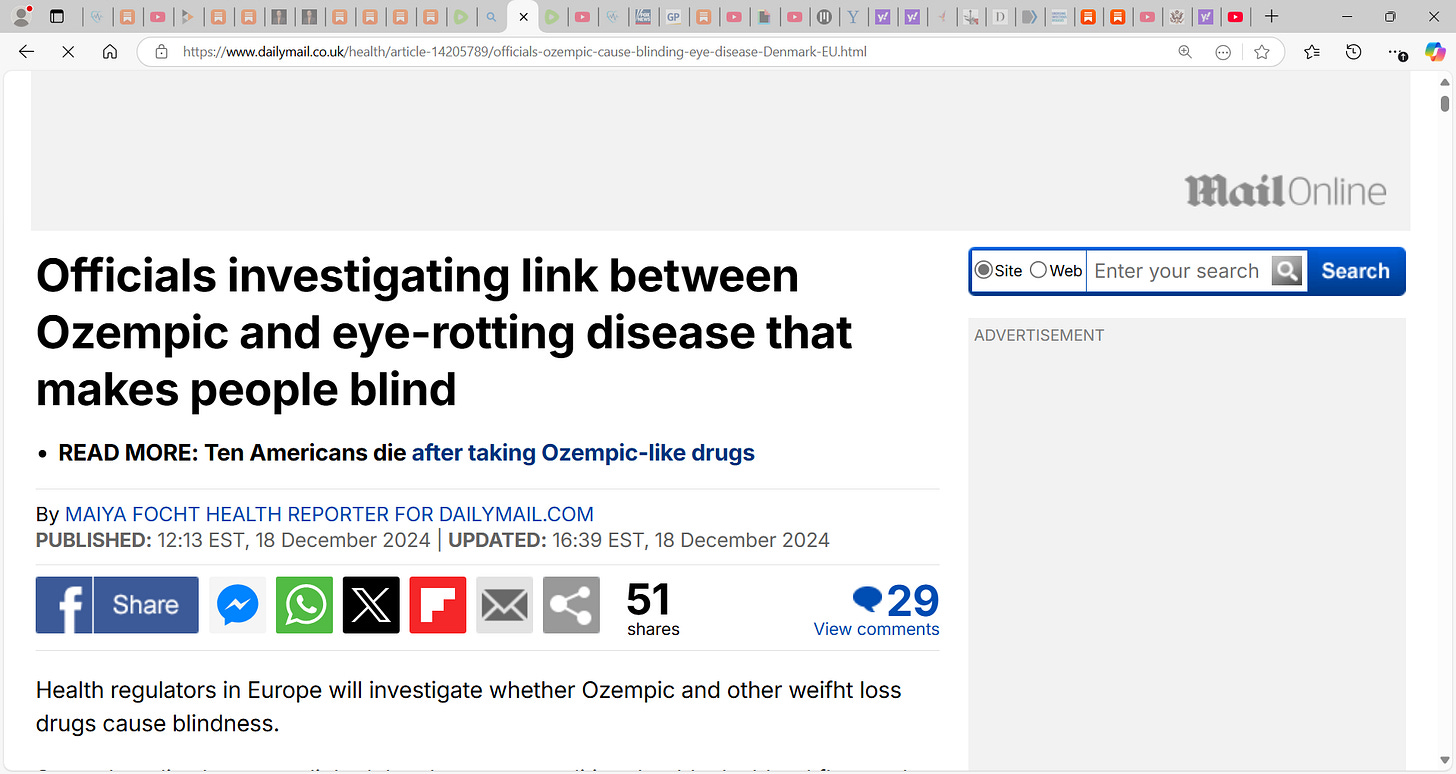Click View comments link

[876, 629]
